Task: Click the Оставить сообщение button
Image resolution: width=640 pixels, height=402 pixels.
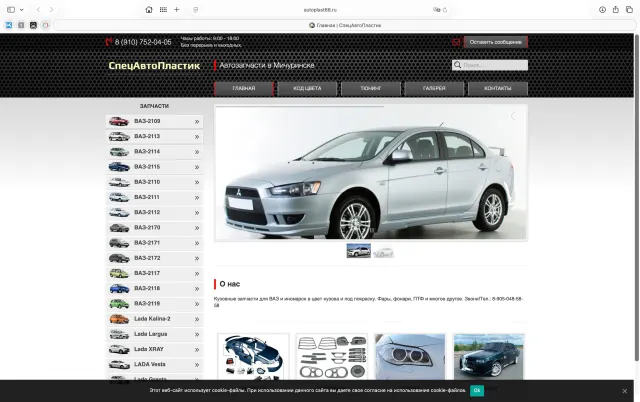Action: click(496, 42)
